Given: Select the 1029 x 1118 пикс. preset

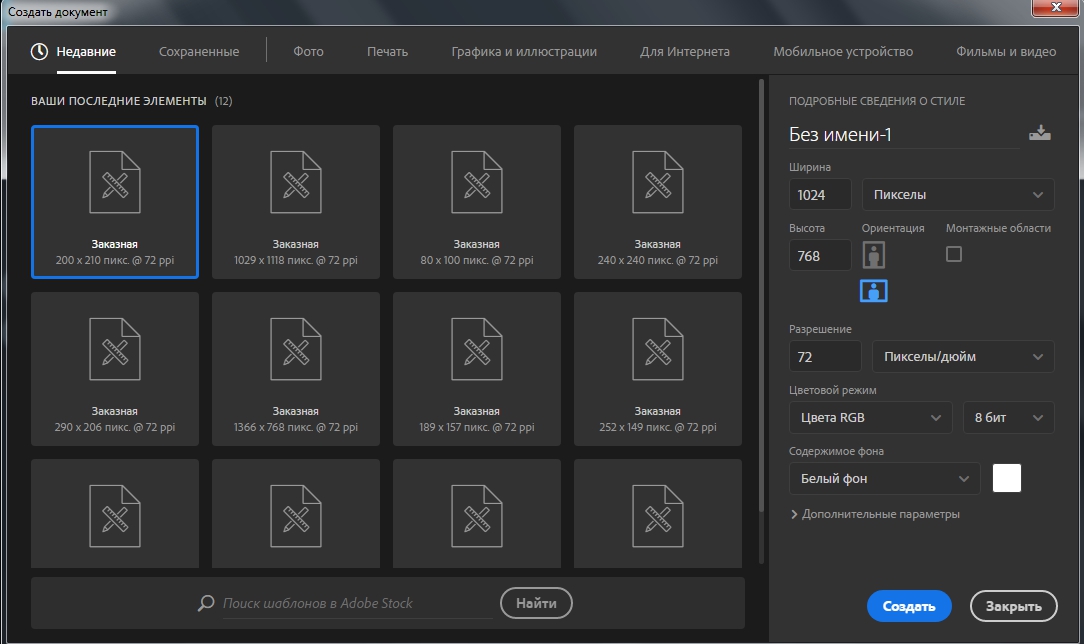Looking at the screenshot, I should tap(296, 202).
